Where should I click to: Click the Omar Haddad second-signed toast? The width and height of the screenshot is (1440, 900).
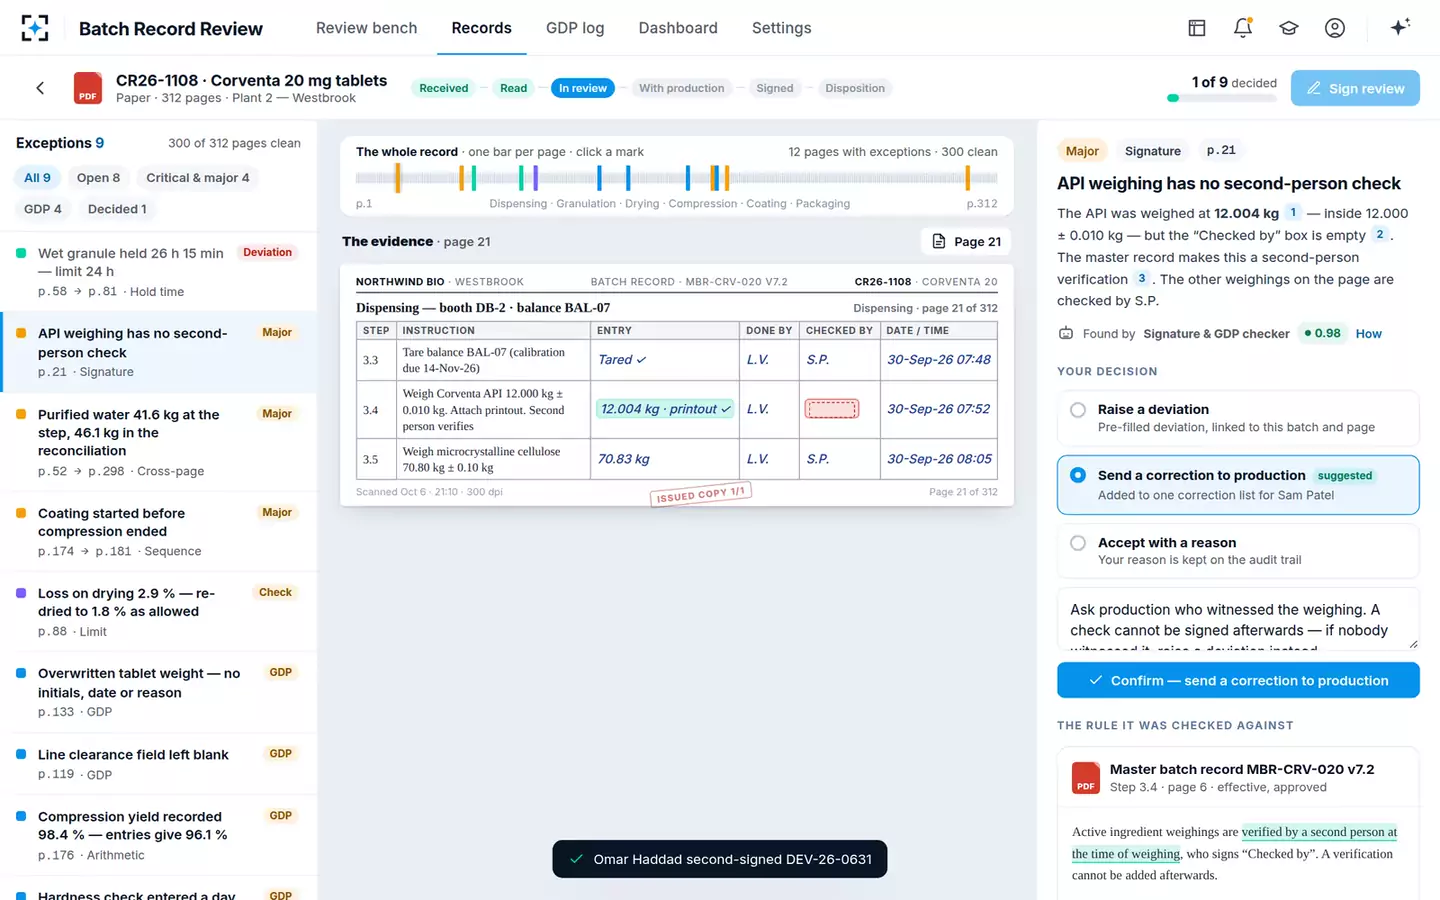tap(720, 859)
